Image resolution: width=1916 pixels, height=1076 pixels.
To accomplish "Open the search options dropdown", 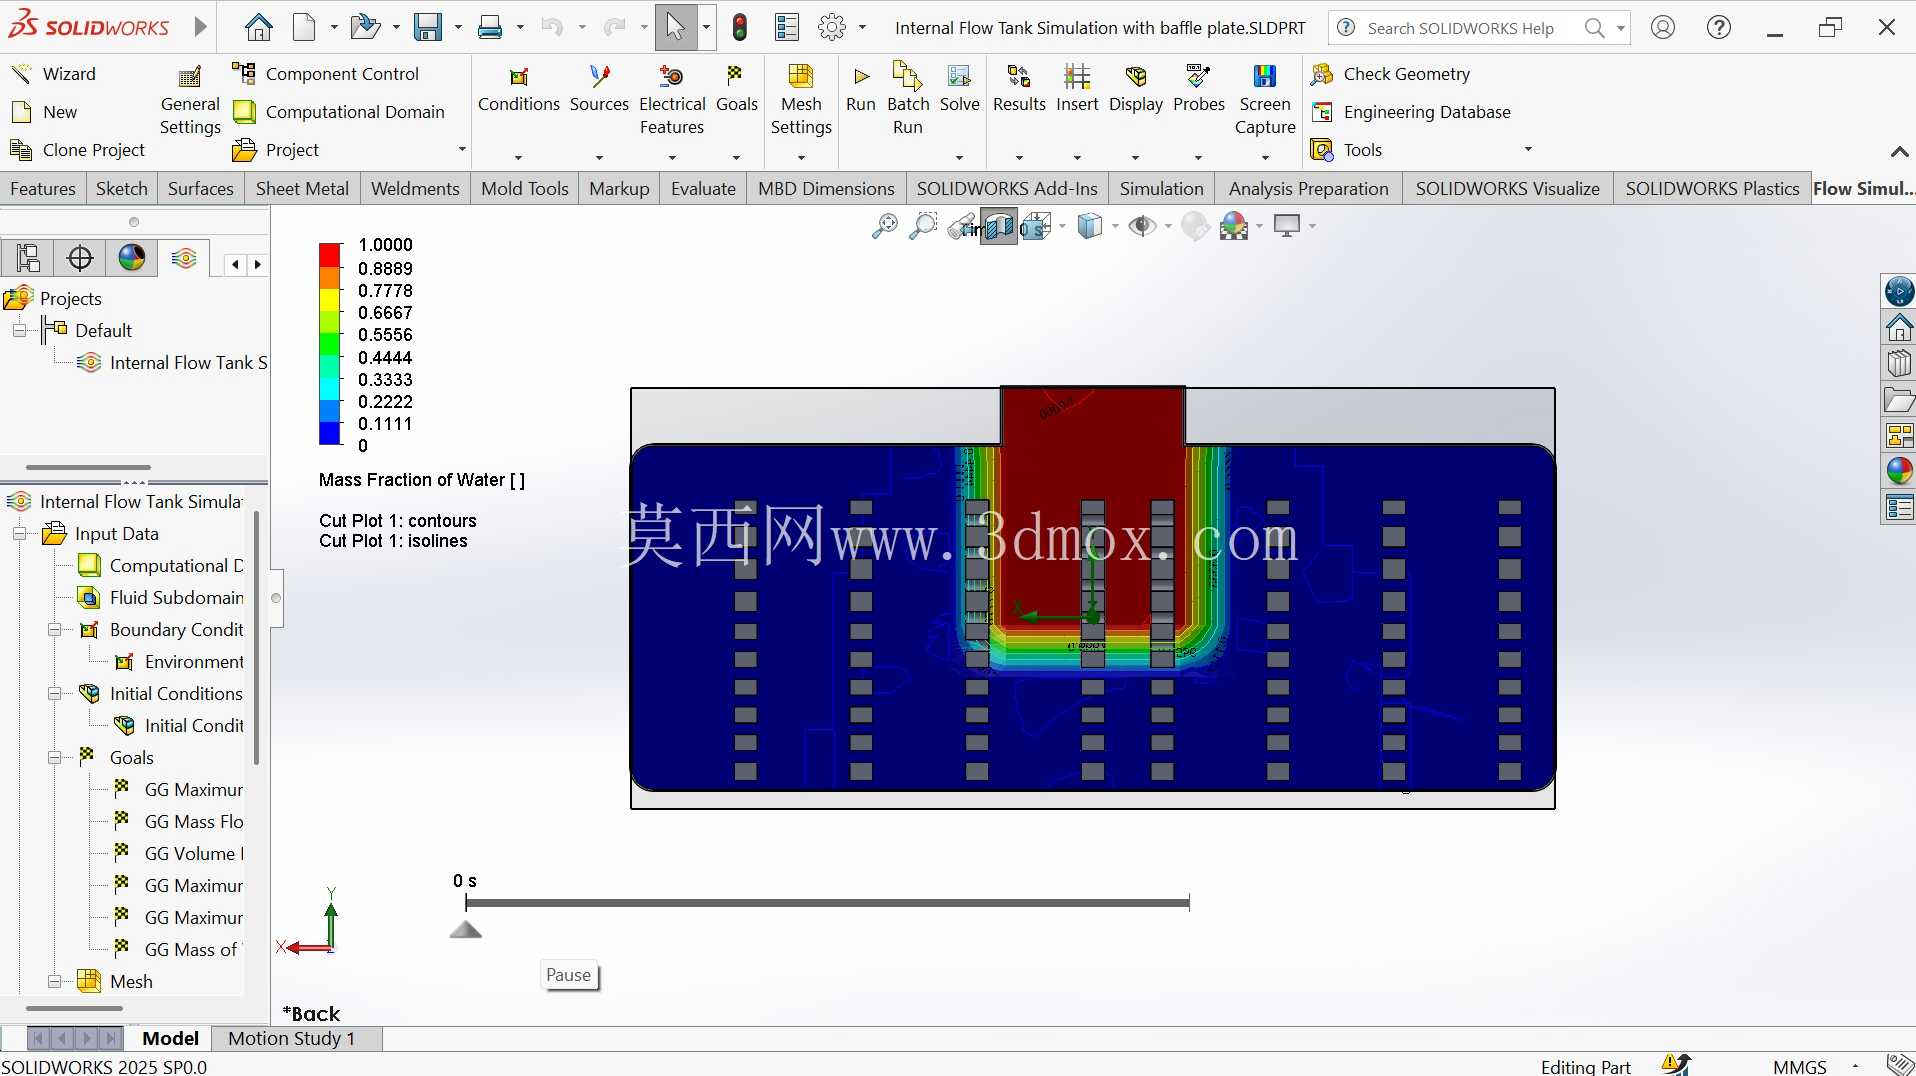I will point(1621,28).
